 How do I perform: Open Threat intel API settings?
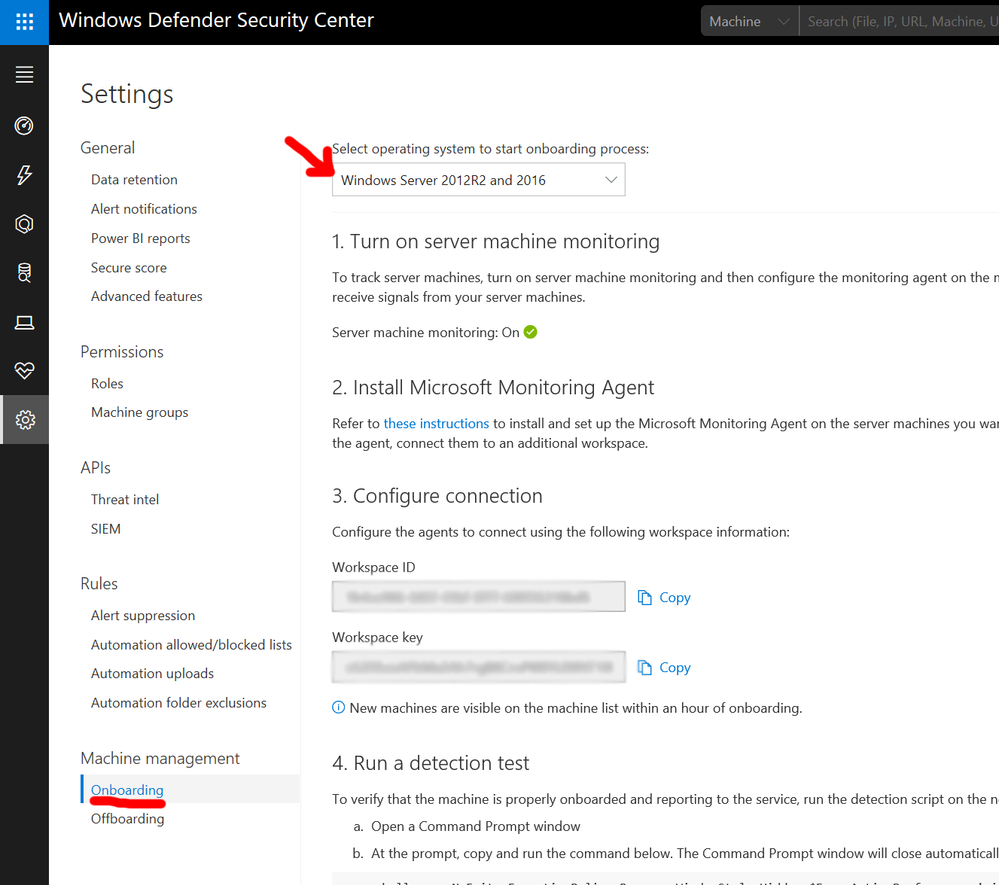pyautogui.click(x=125, y=500)
